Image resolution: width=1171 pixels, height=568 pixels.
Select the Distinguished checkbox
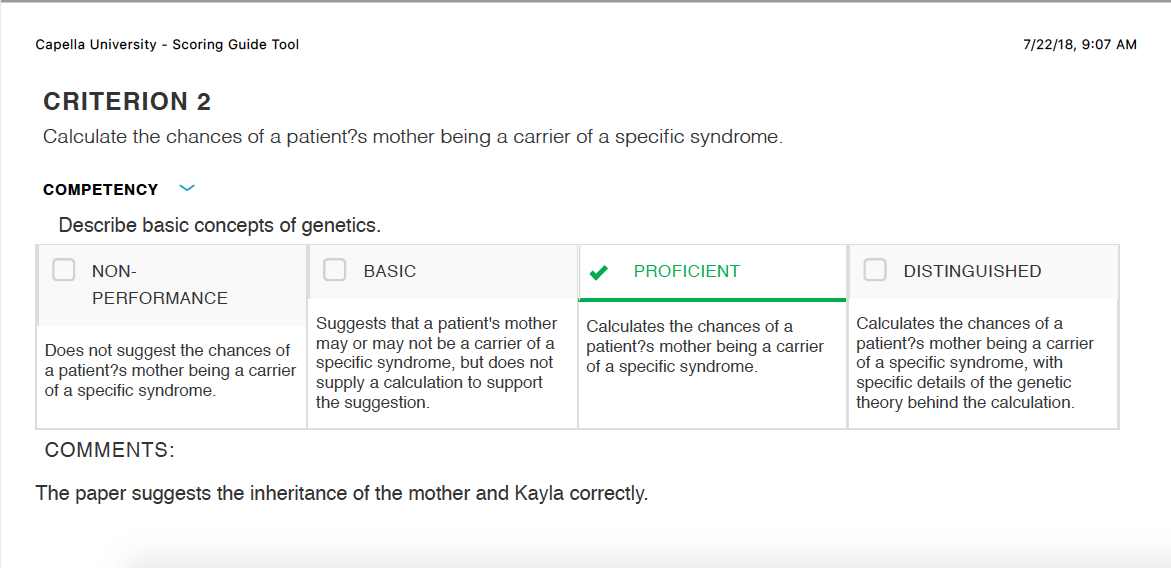pyautogui.click(x=875, y=270)
